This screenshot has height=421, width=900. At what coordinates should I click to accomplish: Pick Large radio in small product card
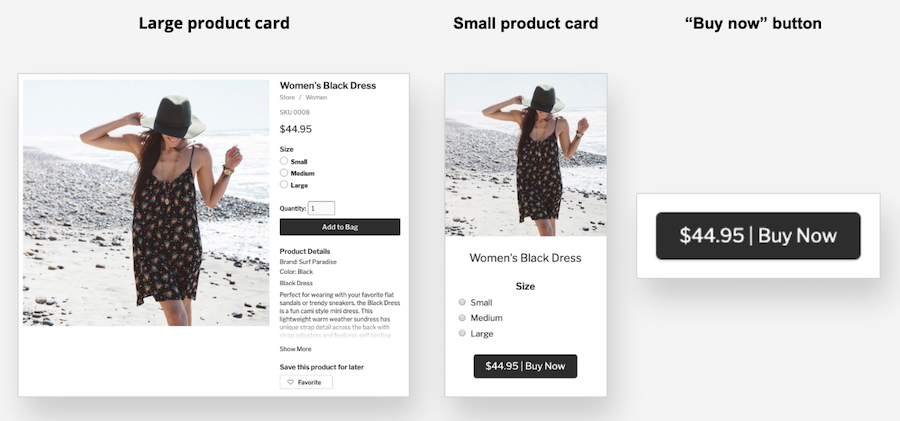pyautogui.click(x=462, y=333)
